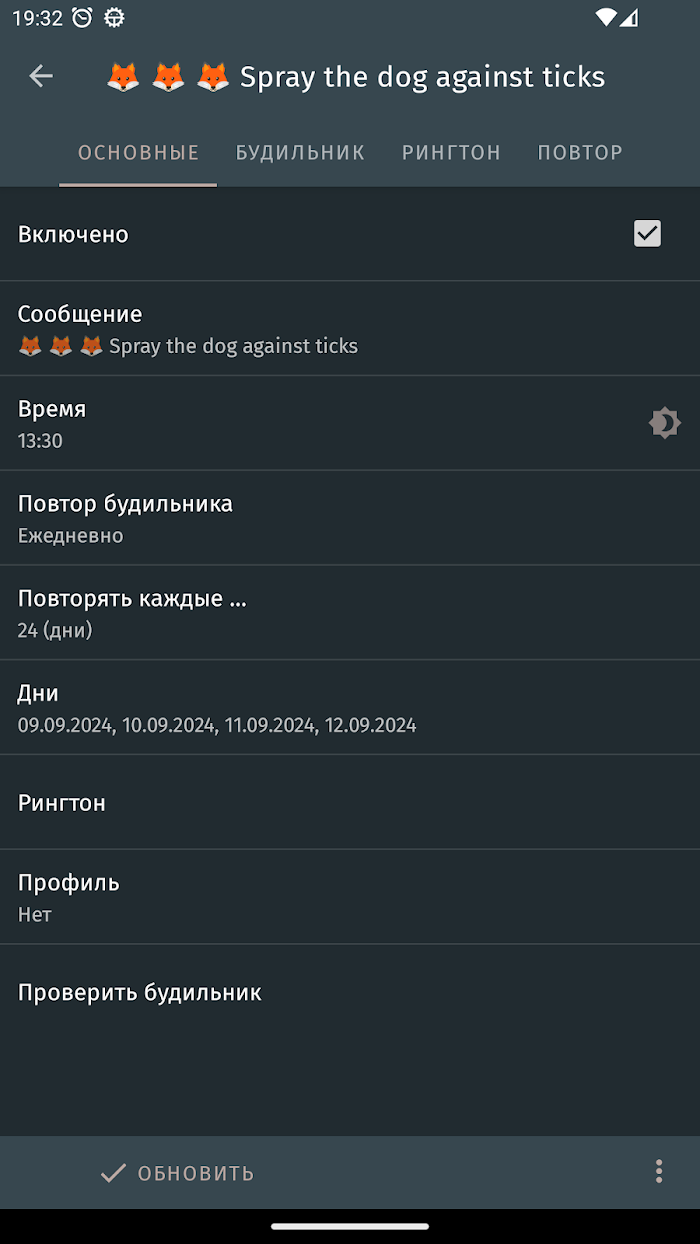Open the Профиль setting showing Нет

(350, 897)
